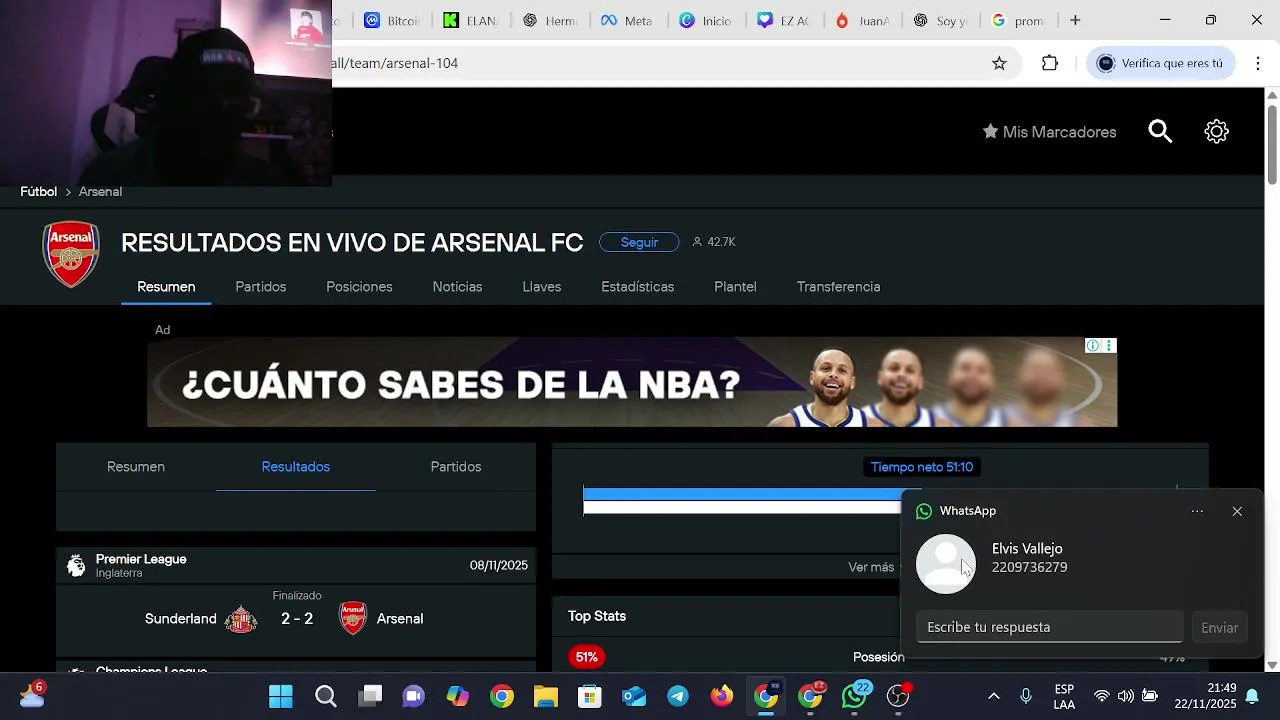1280x720 pixels.
Task: Open a new Chrome tab
Action: pyautogui.click(x=1075, y=20)
